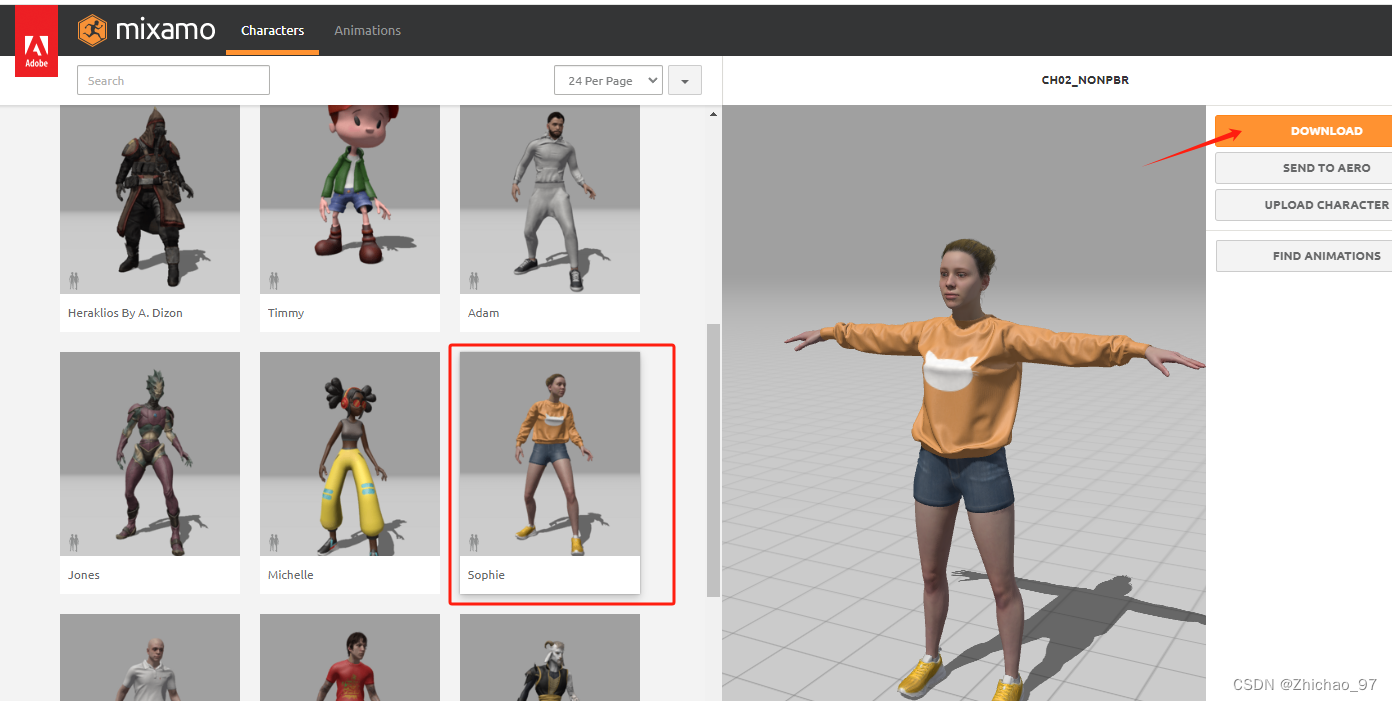The width and height of the screenshot is (1392, 701).
Task: Click the 3D character preview viewport
Action: click(x=964, y=403)
